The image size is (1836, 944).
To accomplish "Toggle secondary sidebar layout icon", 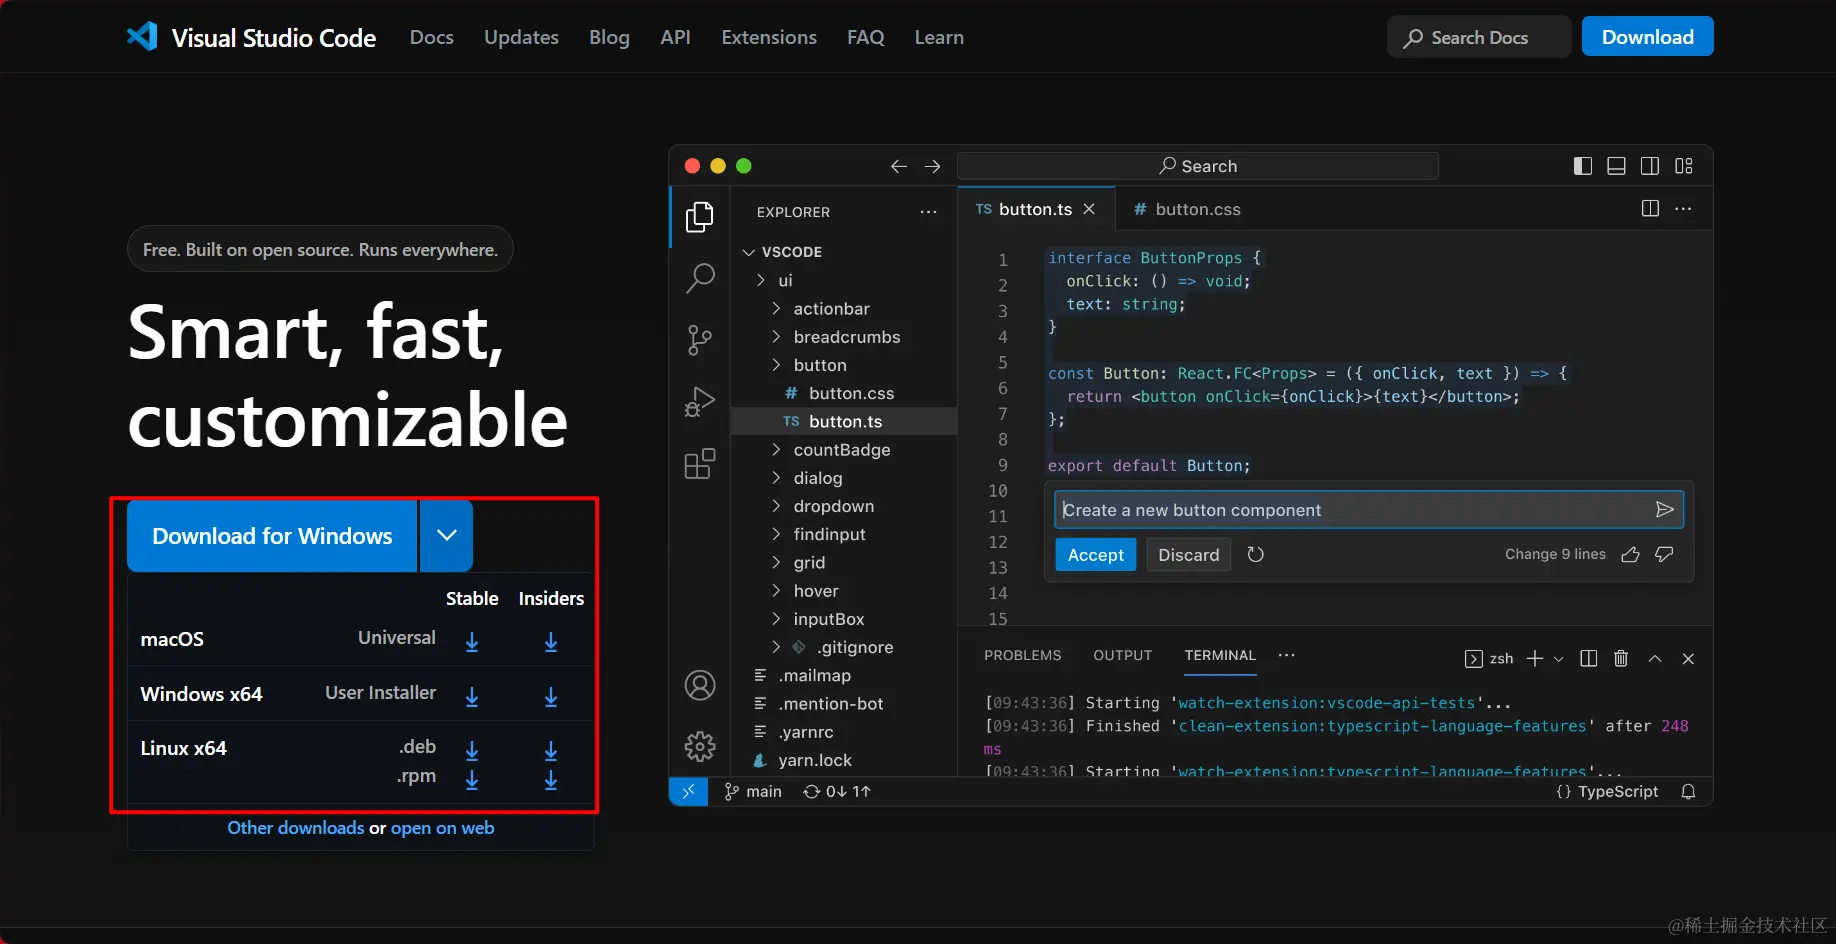I will click(x=1650, y=166).
